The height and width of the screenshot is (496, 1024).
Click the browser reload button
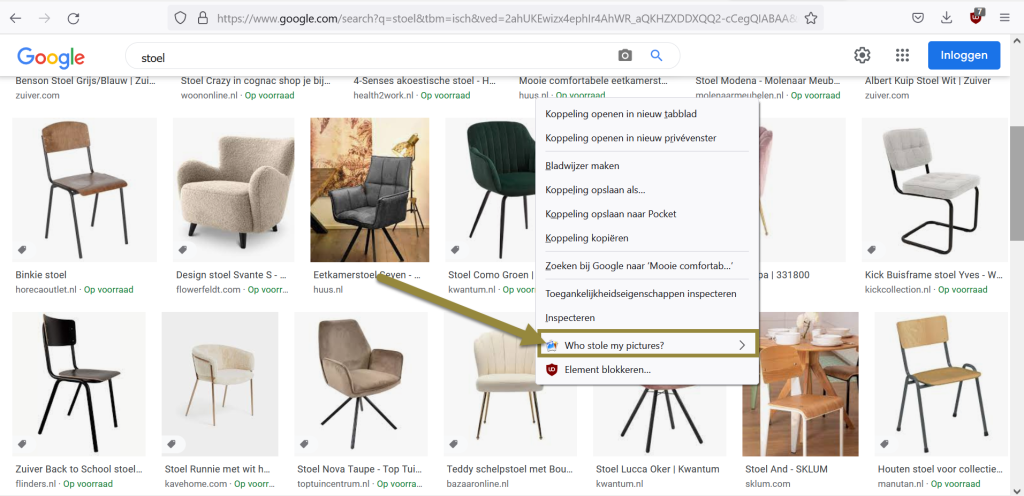tap(74, 18)
